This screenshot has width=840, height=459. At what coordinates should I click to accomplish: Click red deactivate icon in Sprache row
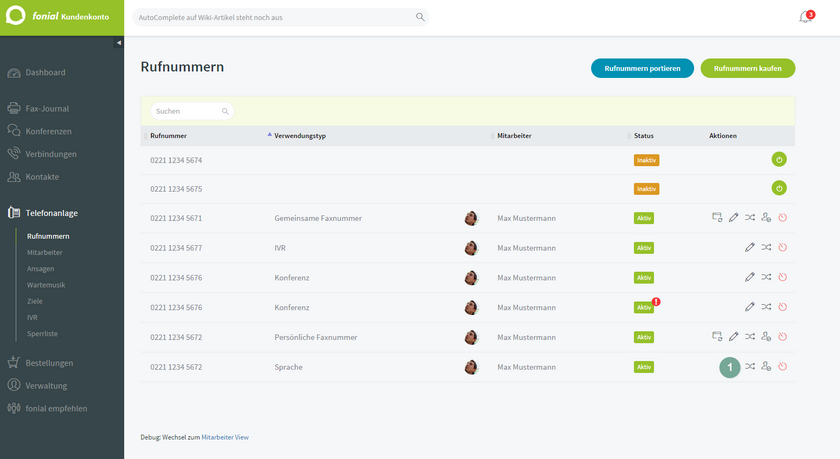tap(783, 366)
